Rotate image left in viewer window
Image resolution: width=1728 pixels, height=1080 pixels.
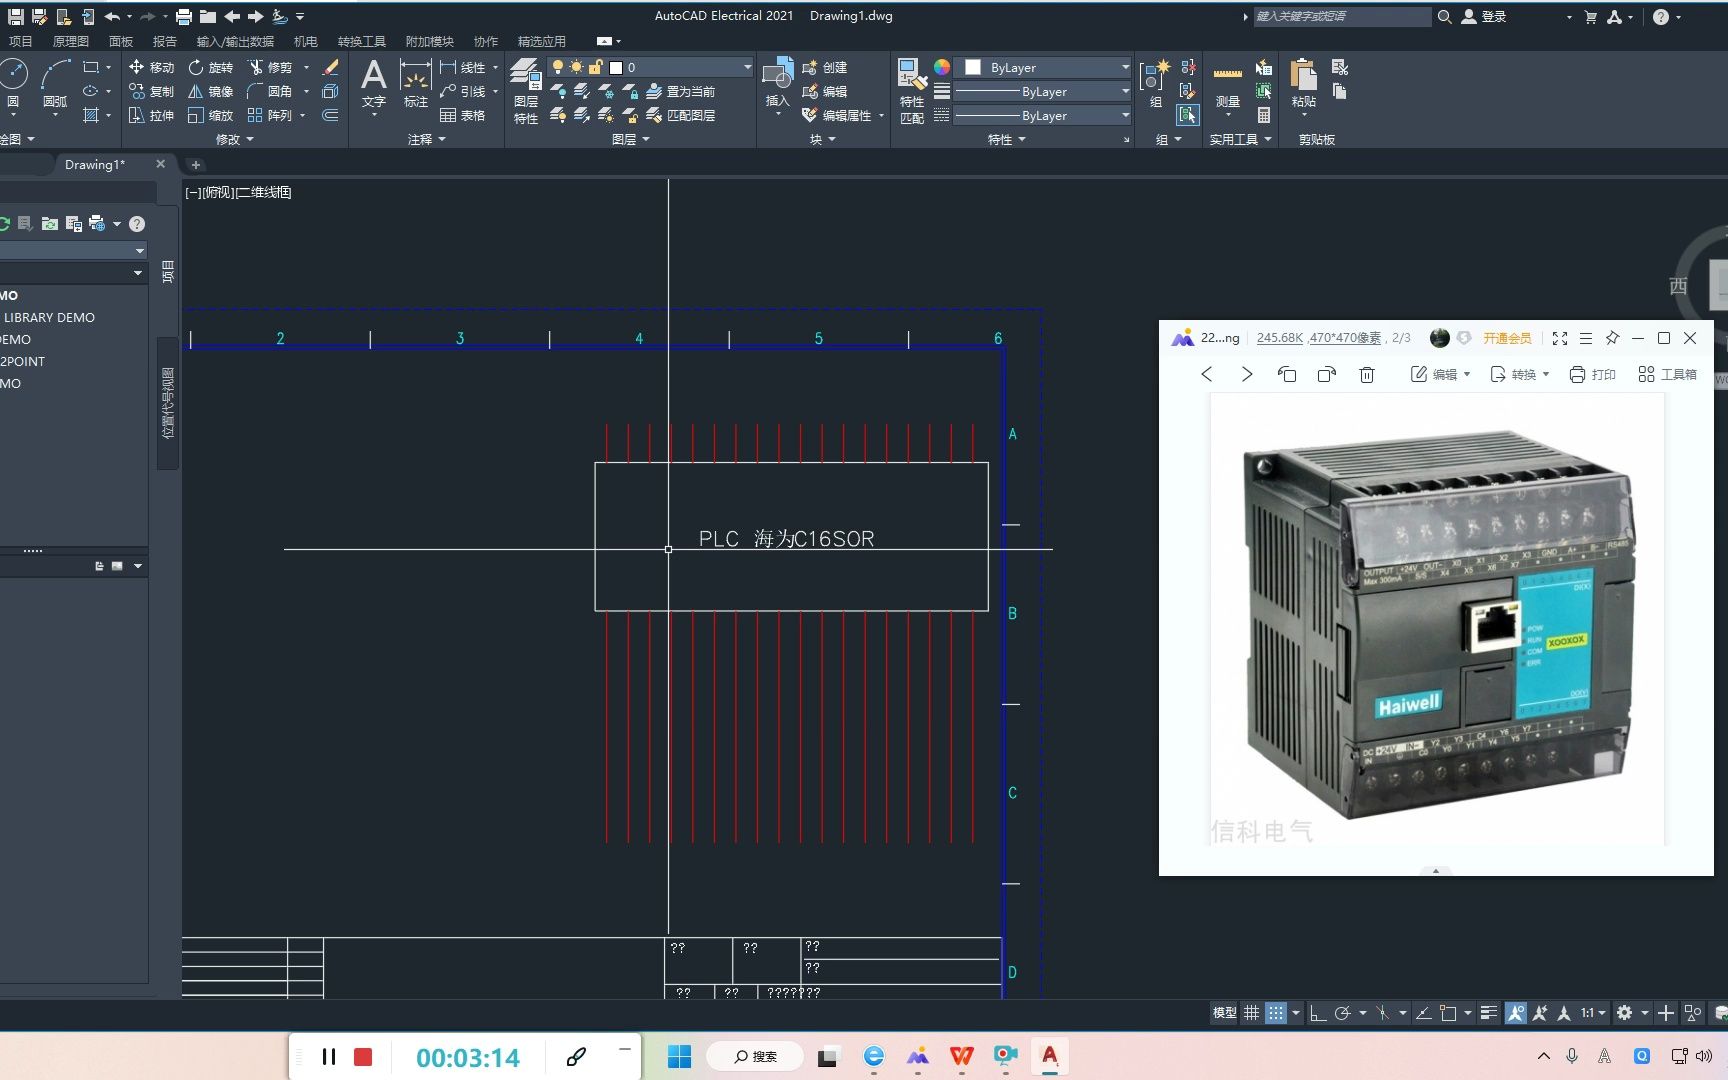pos(1287,374)
